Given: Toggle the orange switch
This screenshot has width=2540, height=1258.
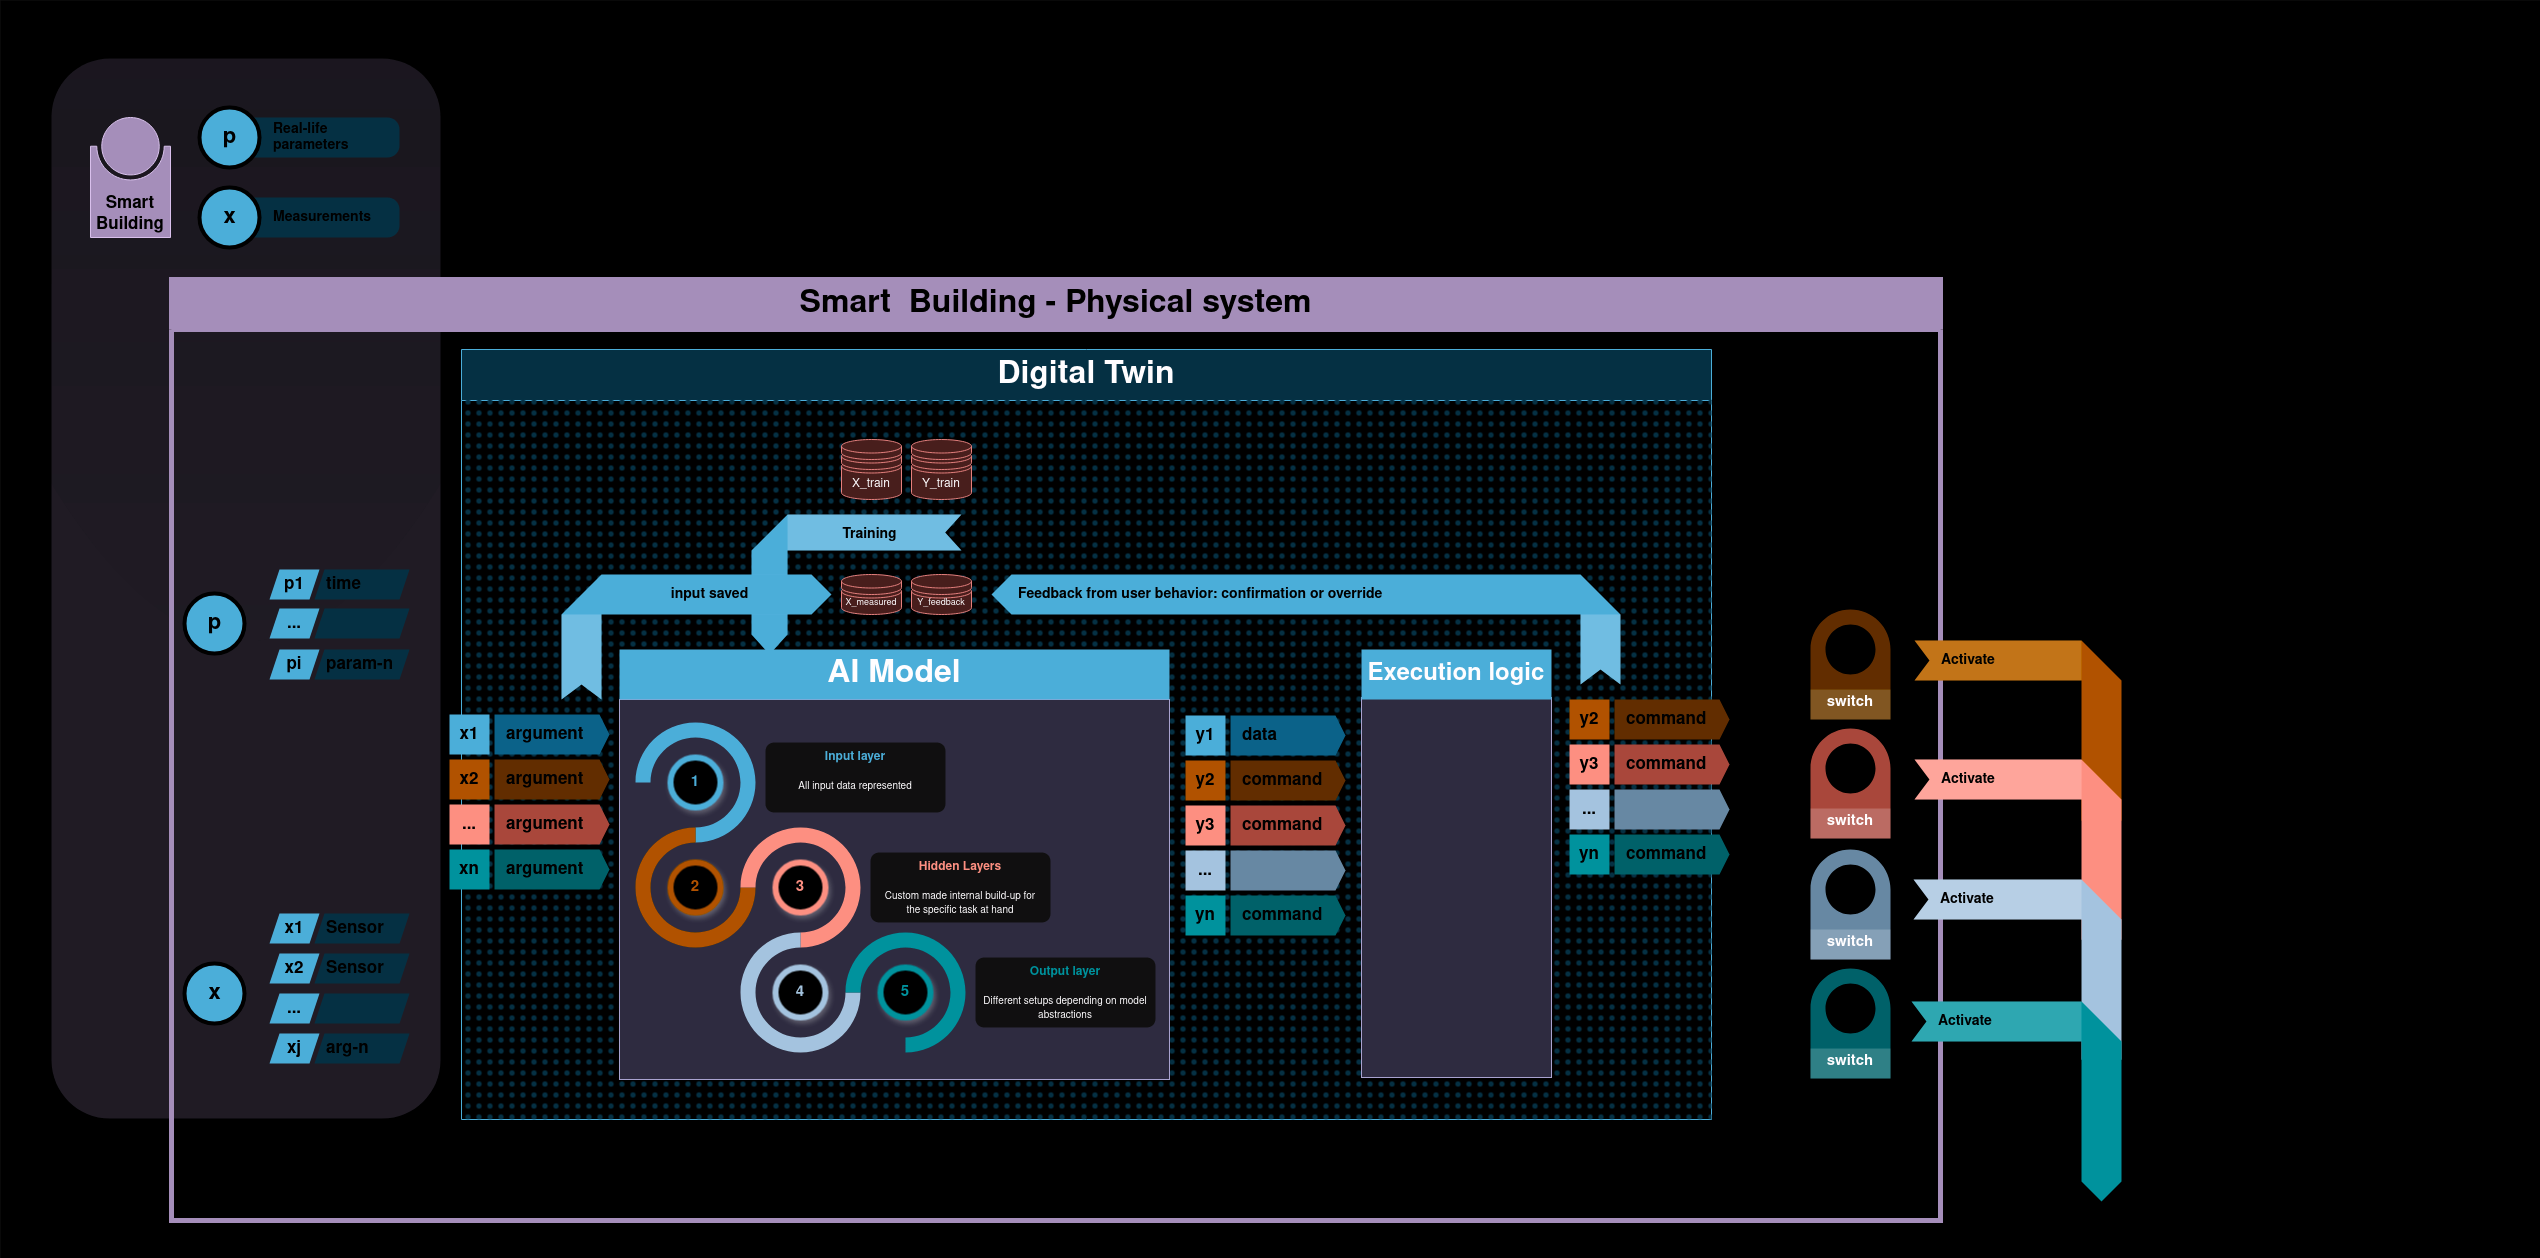Looking at the screenshot, I should click(x=1849, y=665).
